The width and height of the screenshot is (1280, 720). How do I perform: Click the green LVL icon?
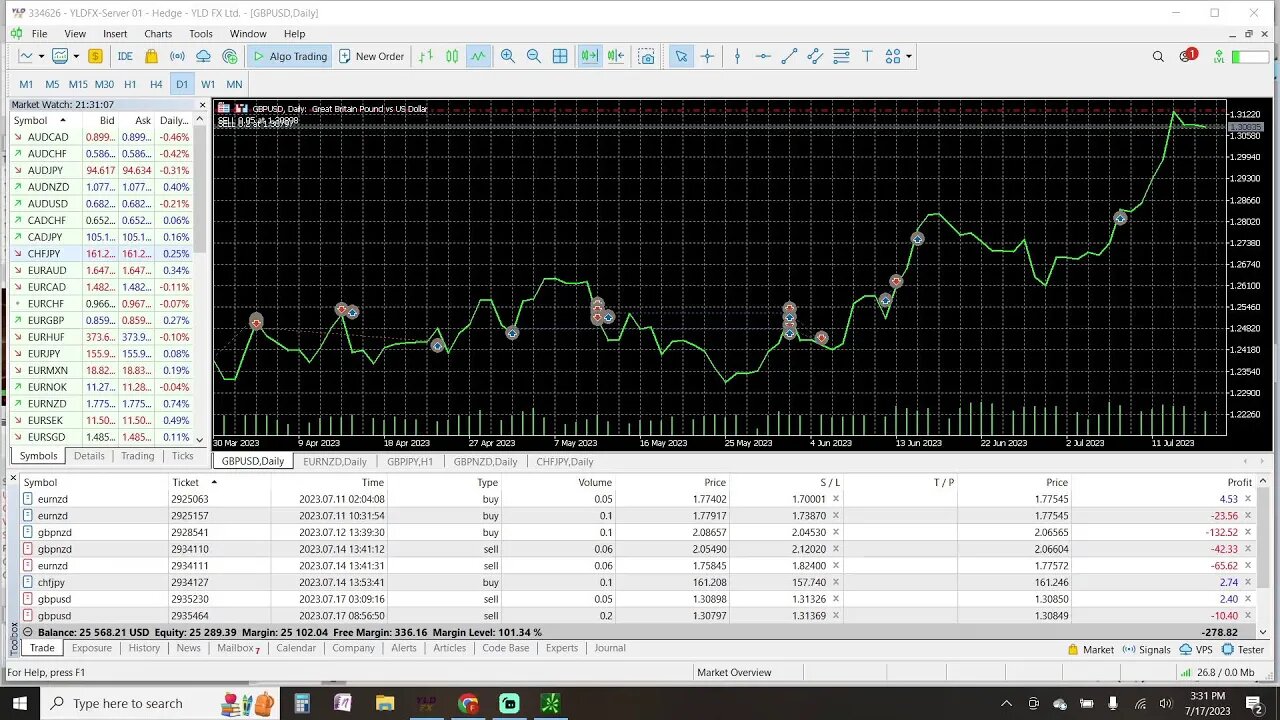[x=1219, y=57]
